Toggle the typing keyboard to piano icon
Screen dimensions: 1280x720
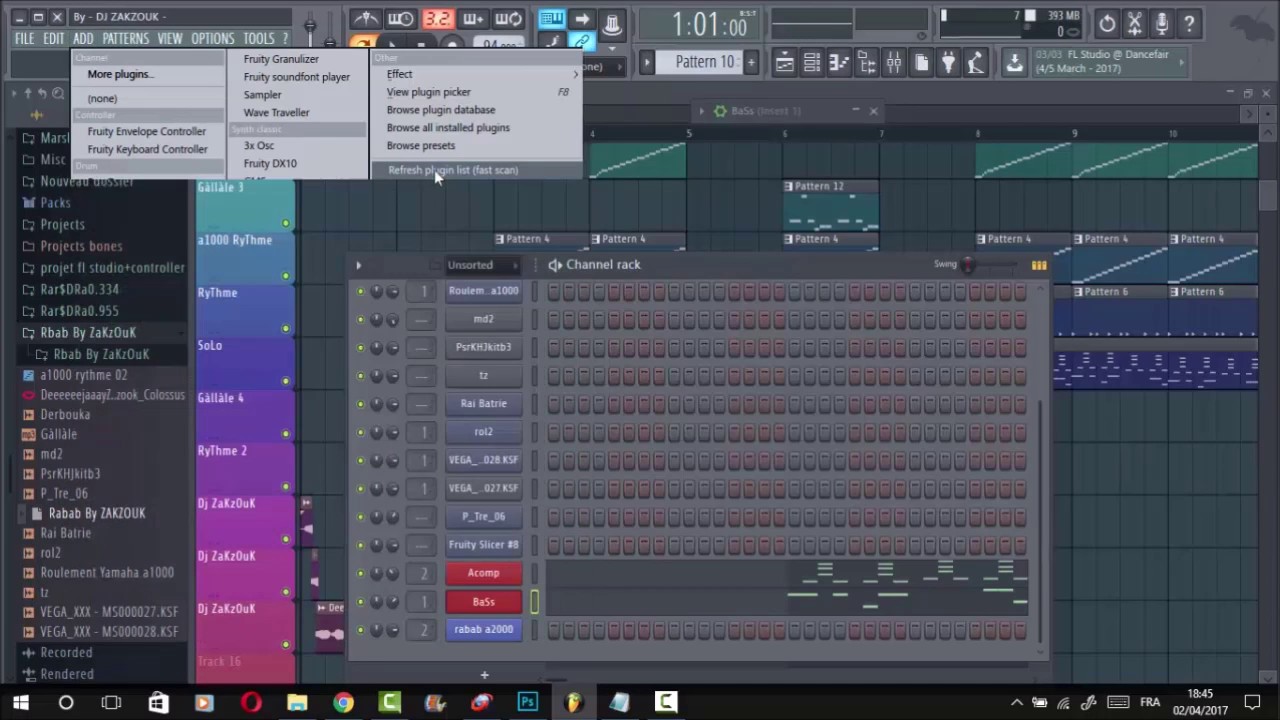click(551, 19)
